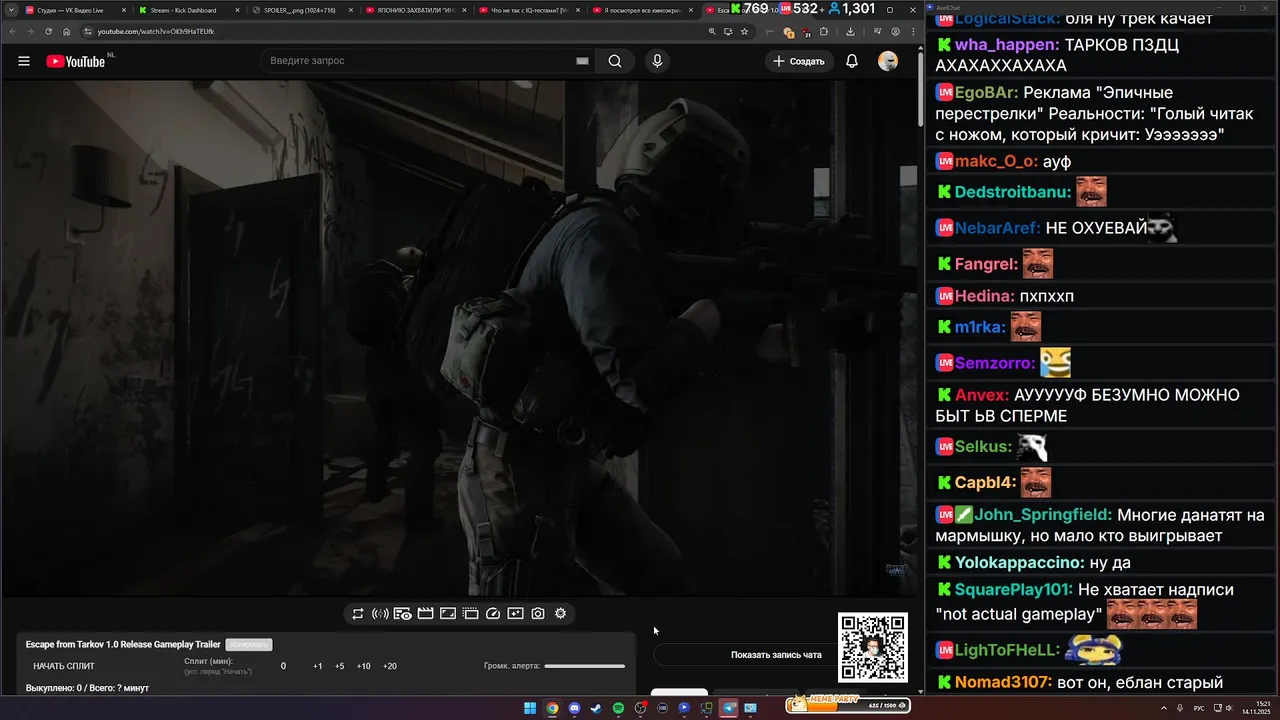Click the 'РУС' language indicator in tray
Screen dimensions: 1280x720
point(1199,708)
